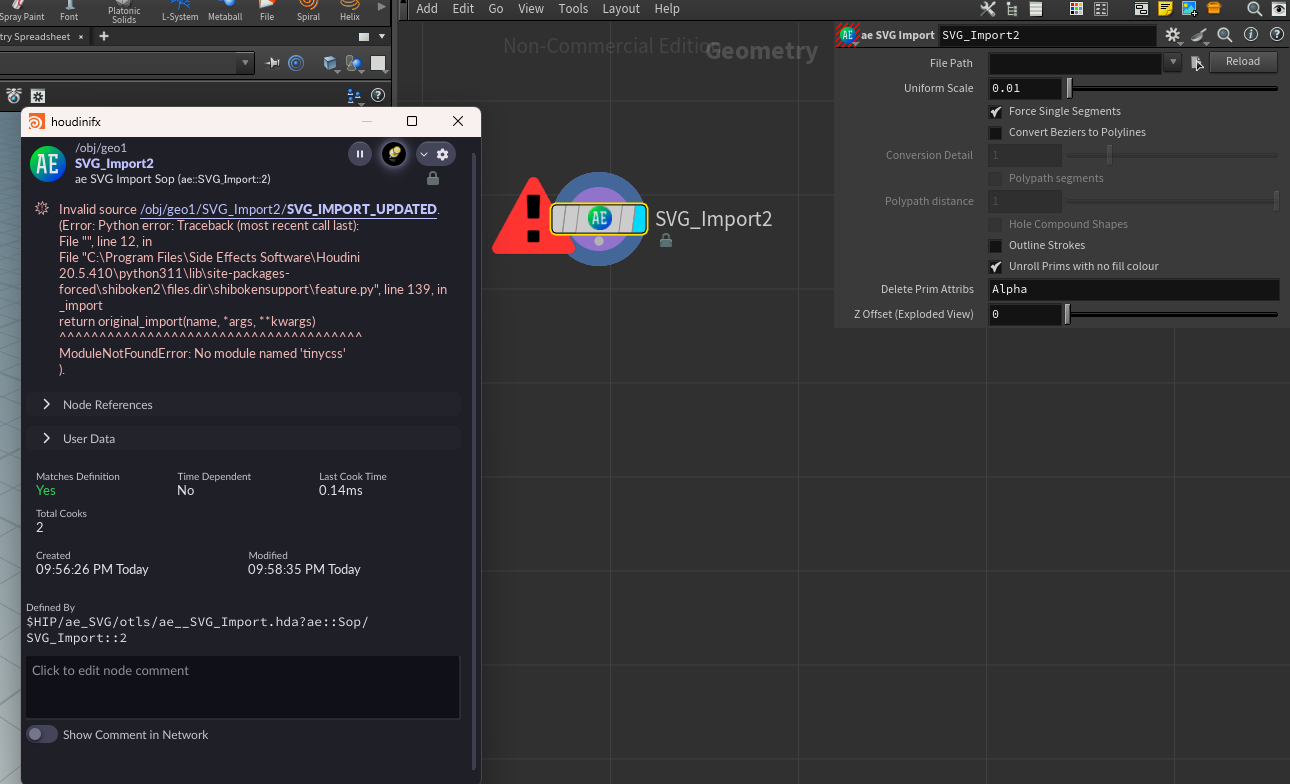Switch to tree view in network editor
Screen dimensions: 1290x784
pos(1012,9)
